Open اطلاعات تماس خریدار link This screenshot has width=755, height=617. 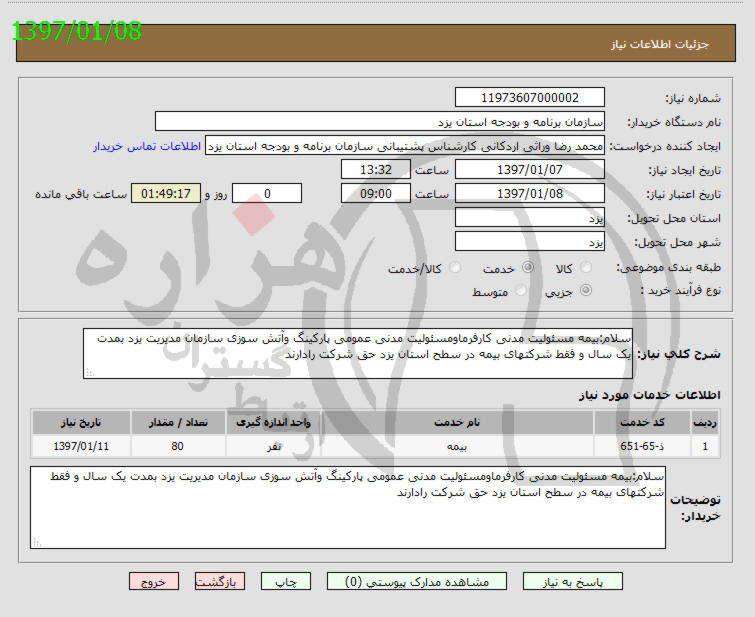tap(147, 146)
